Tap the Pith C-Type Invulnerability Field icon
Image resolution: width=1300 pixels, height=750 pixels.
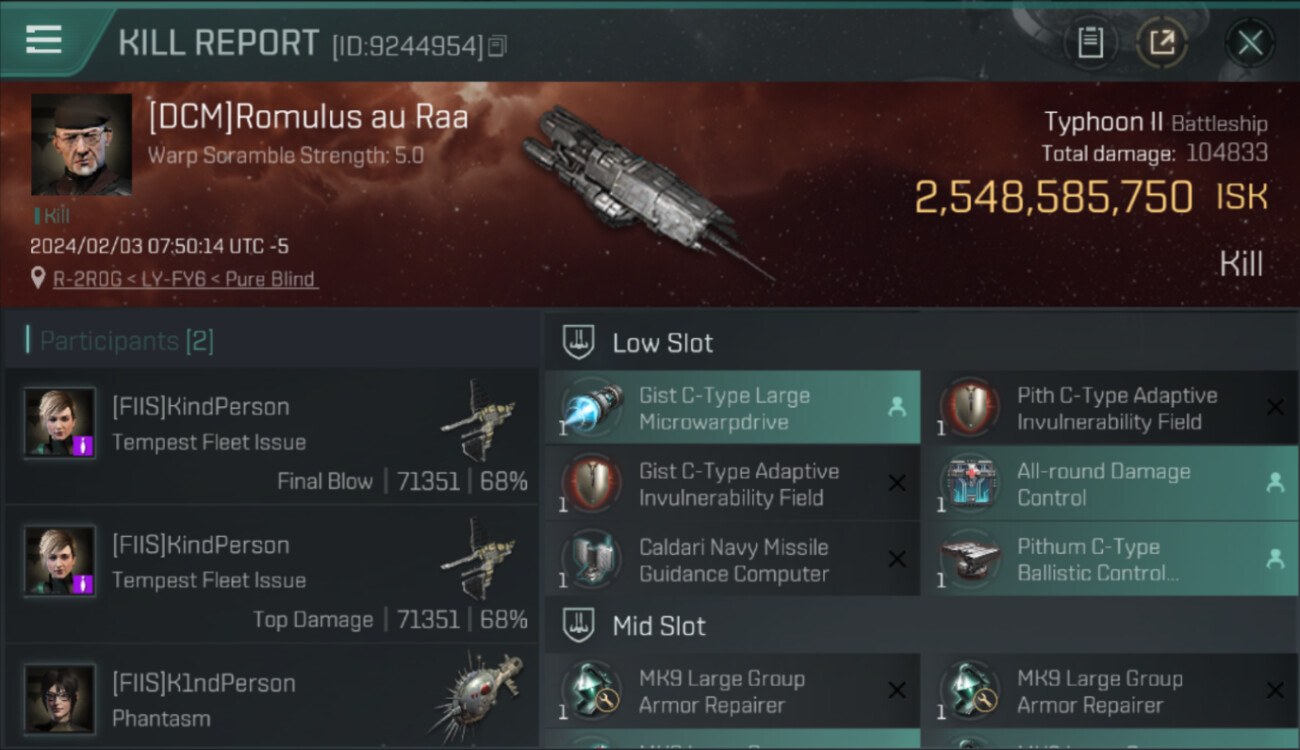[970, 408]
